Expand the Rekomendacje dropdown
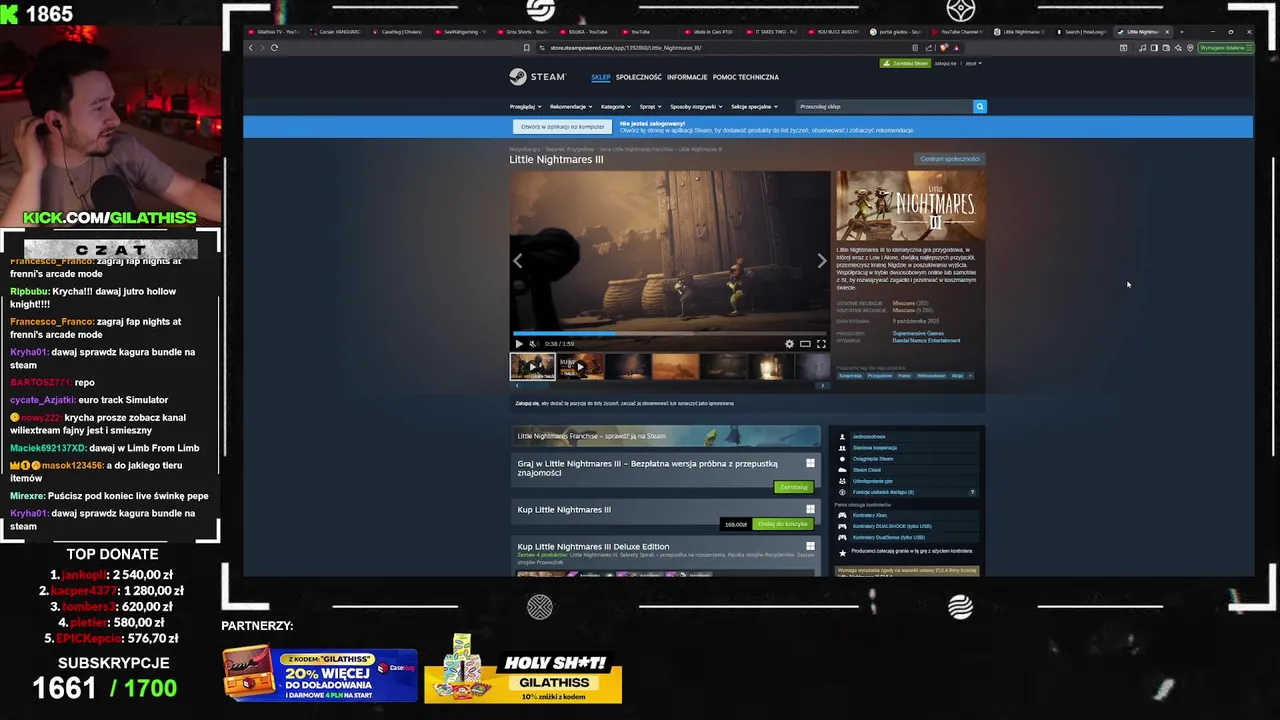1280x720 pixels. click(x=570, y=106)
